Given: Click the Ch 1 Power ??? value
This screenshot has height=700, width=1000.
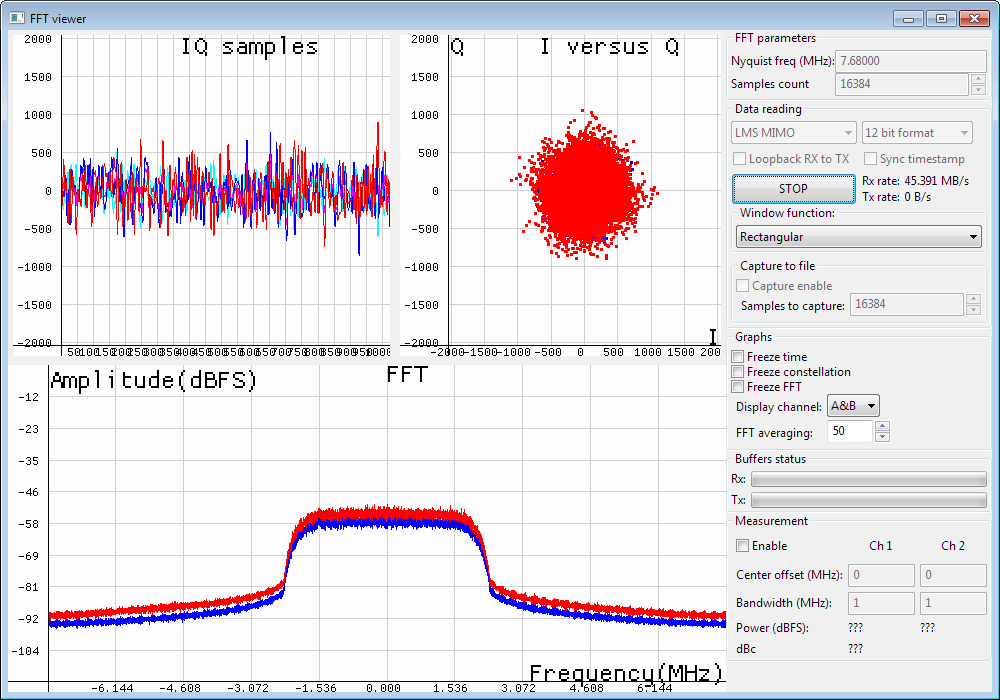Looking at the screenshot, I should point(856,628).
